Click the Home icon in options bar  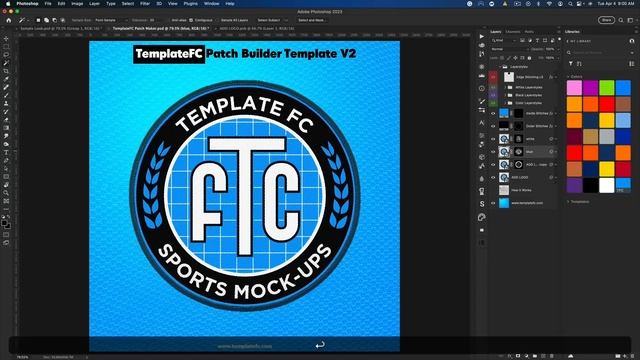[x=9, y=20]
